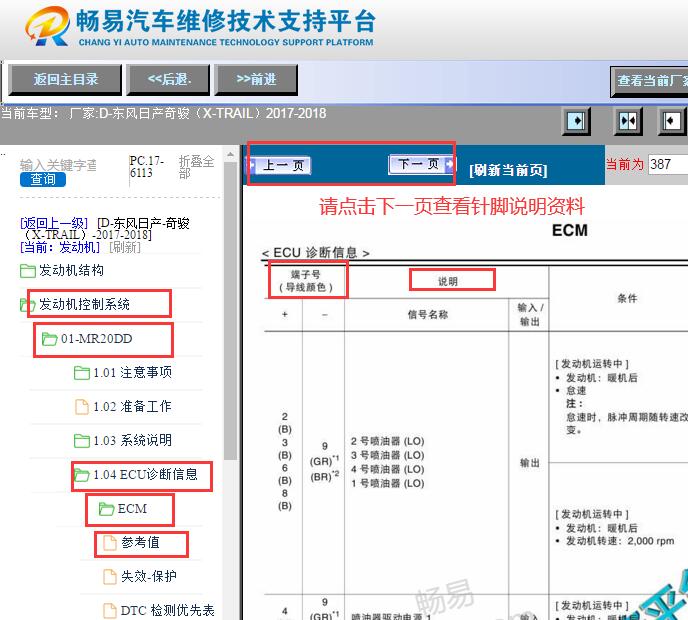Viewport: 688px width, 620px height.
Task: Collapse the ECM folder node
Action: coord(132,509)
